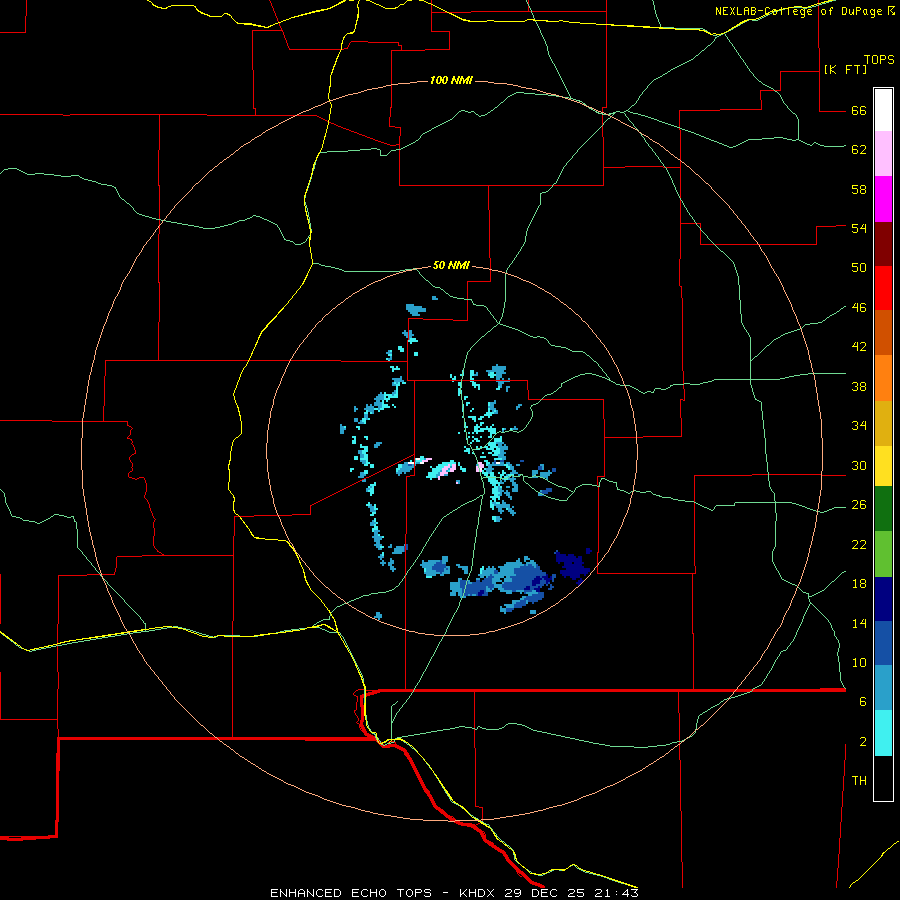Image resolution: width=900 pixels, height=900 pixels.
Task: Click the 66 legend value
Action: tap(859, 111)
